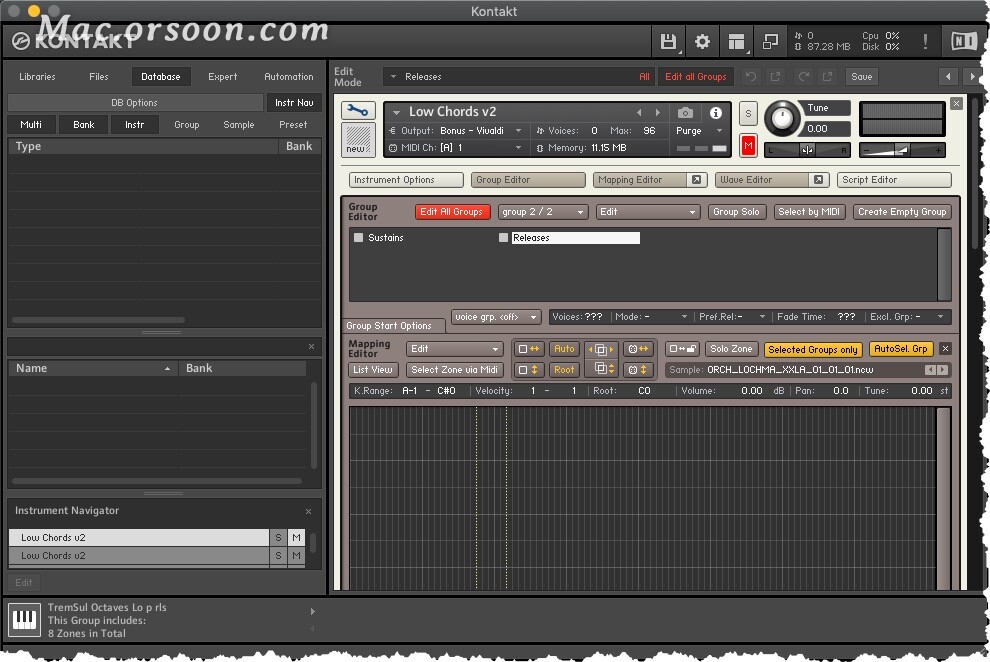Screen dimensions: 990x662
Task: Adjust the Tune knob
Action: [x=782, y=117]
